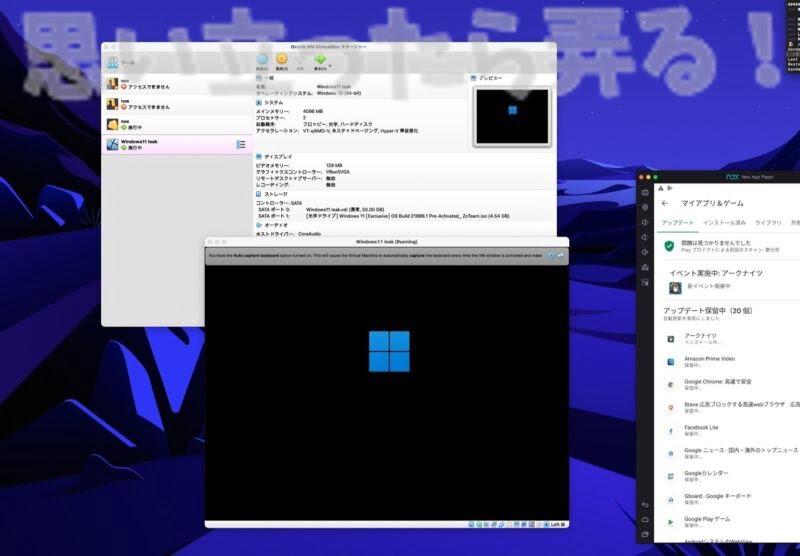Viewport: 800px width, 556px height.
Task: Switch to the Updates (アップデート) tab
Action: click(678, 223)
